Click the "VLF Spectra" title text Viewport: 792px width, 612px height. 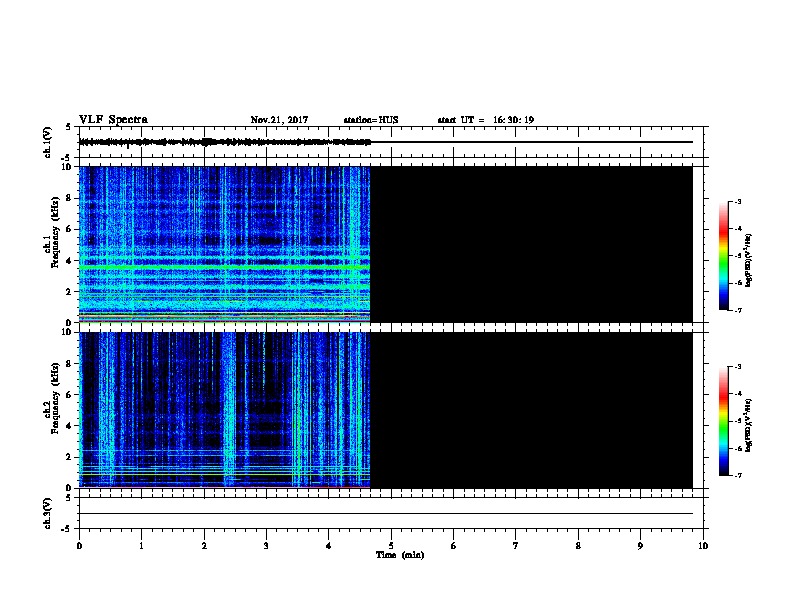click(x=113, y=120)
